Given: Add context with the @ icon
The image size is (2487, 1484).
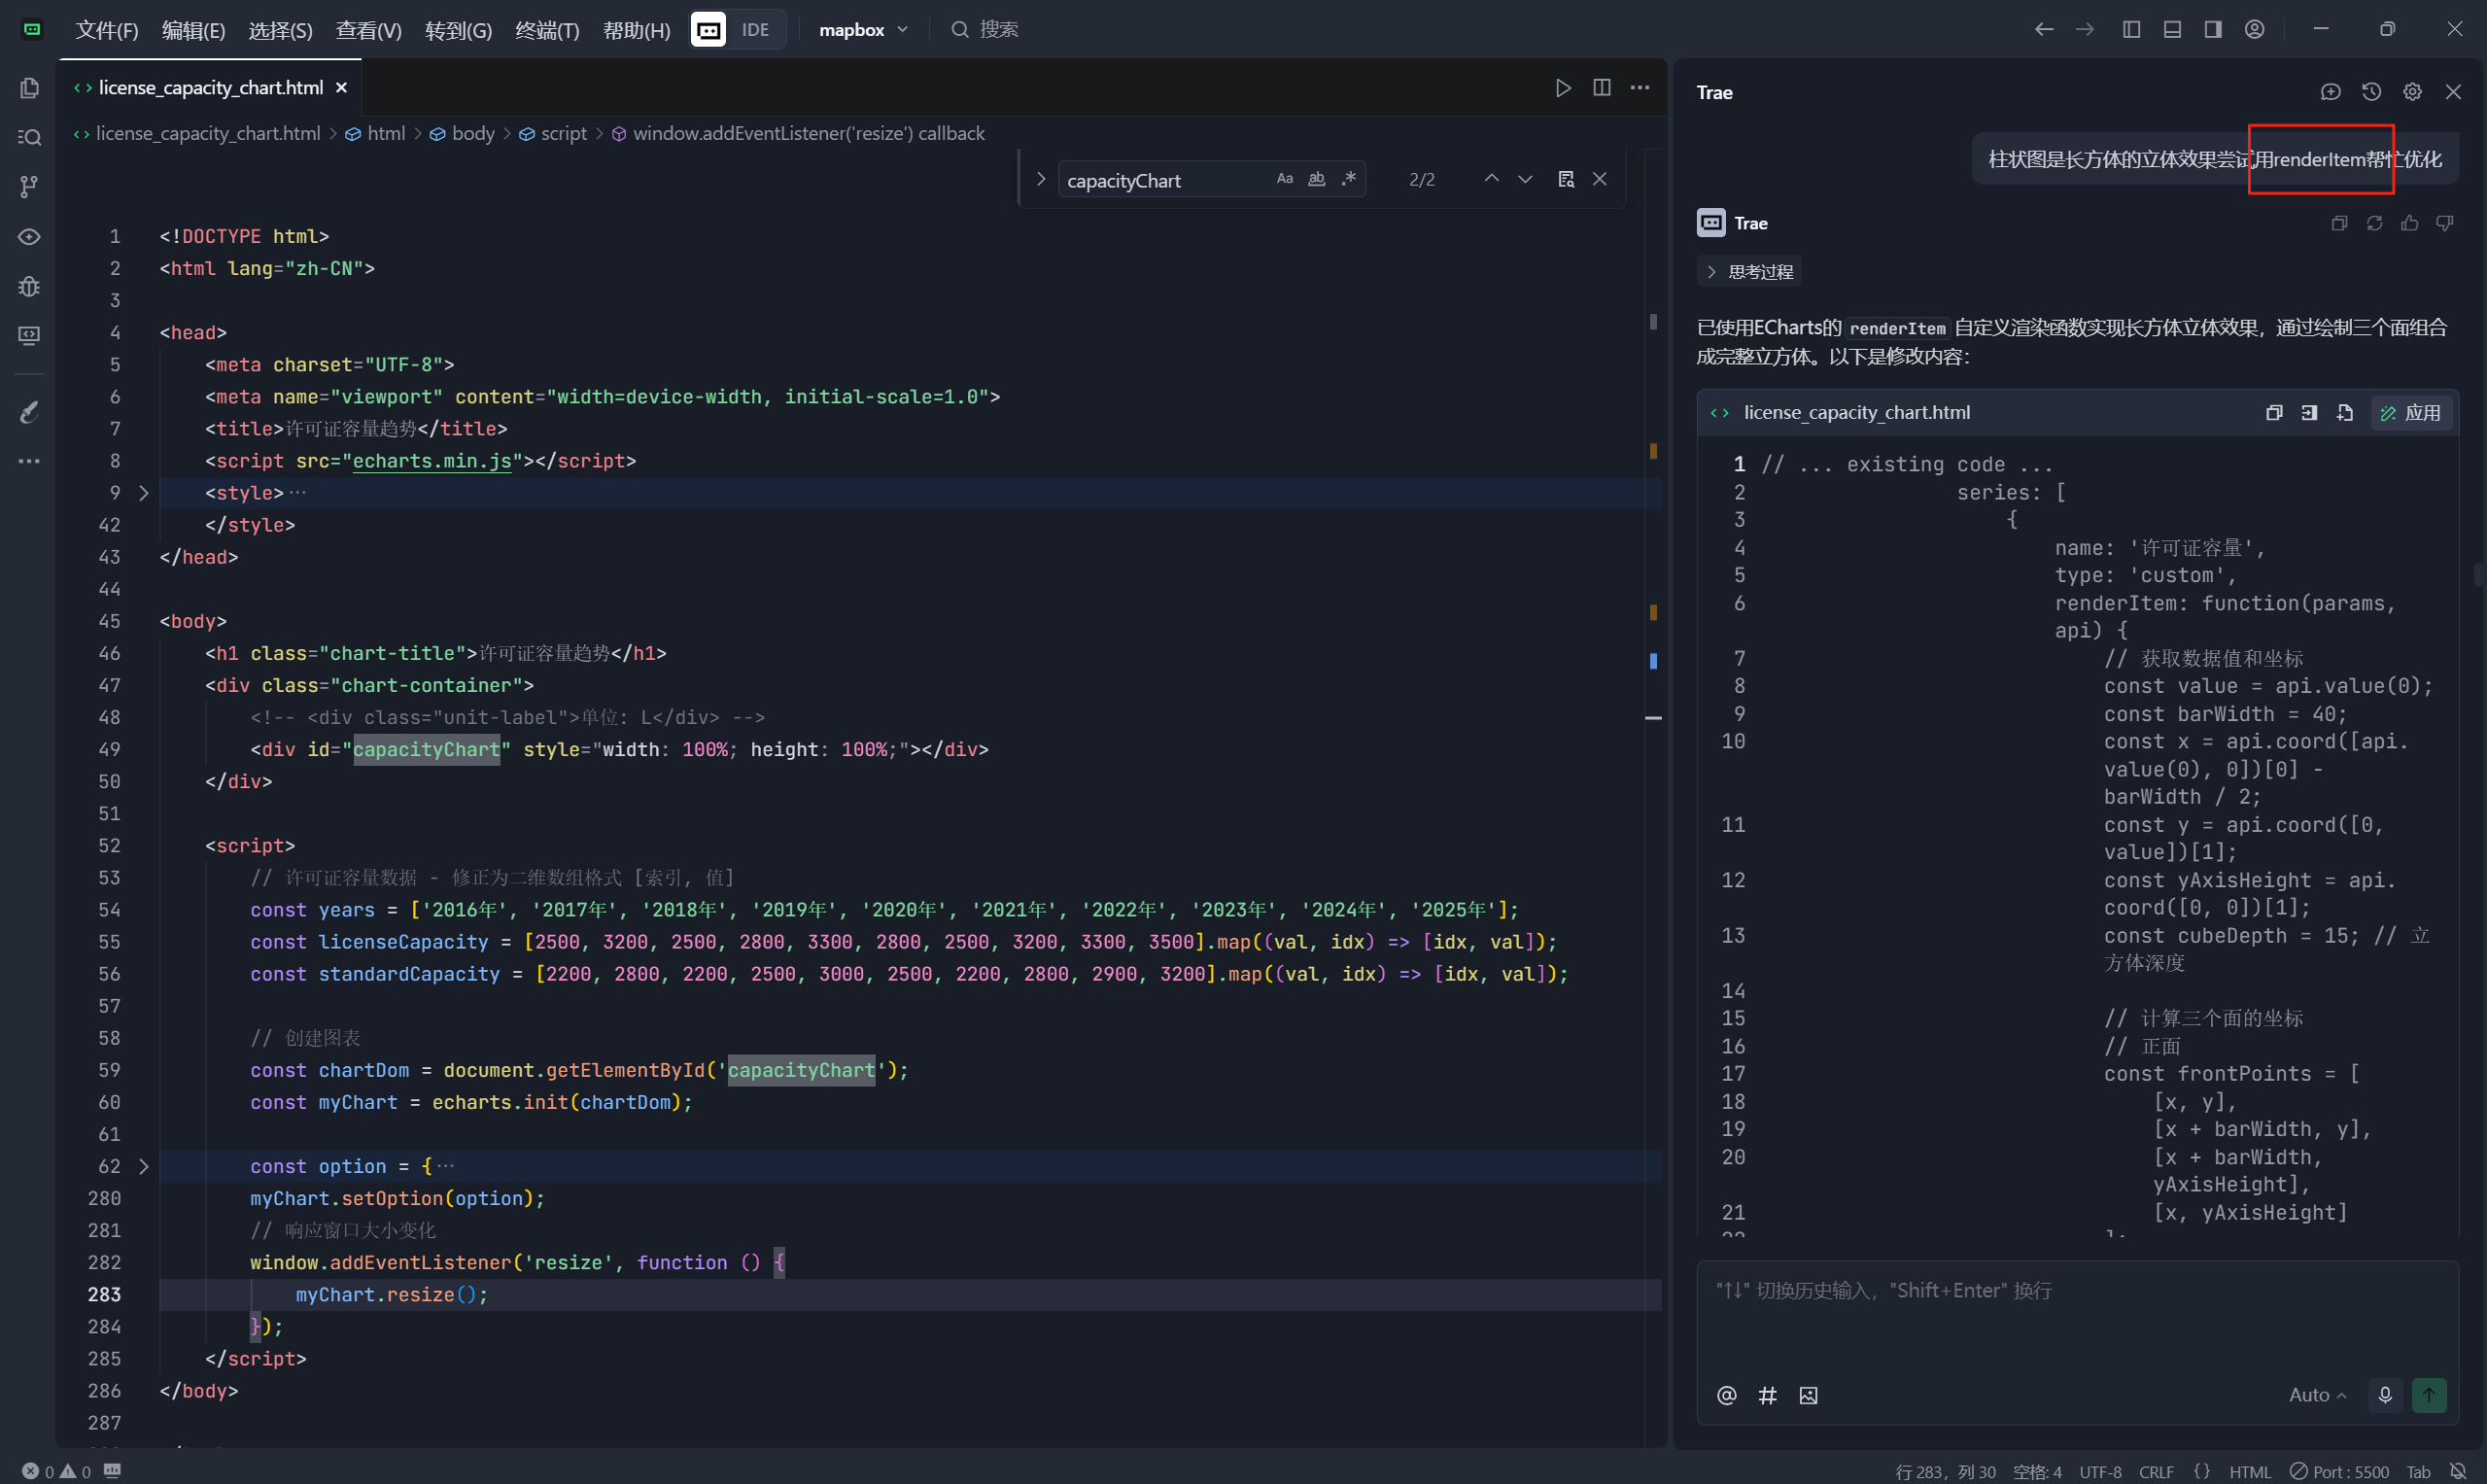Looking at the screenshot, I should click(x=1726, y=1395).
